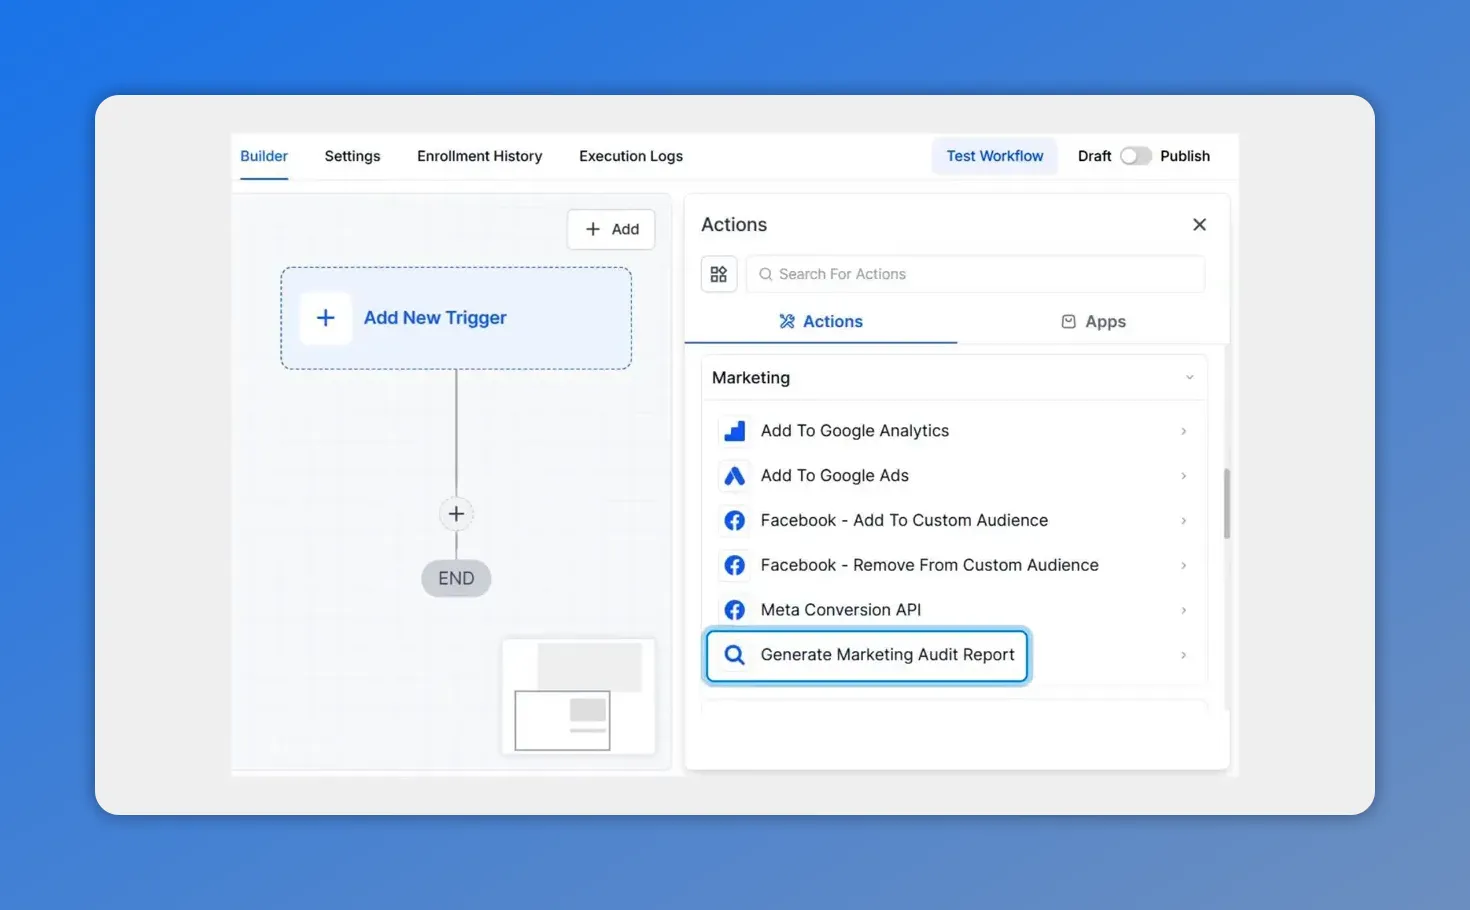Click the magnifier icon on Generate Marketing Audit Report
1470x910 pixels.
(x=734, y=654)
